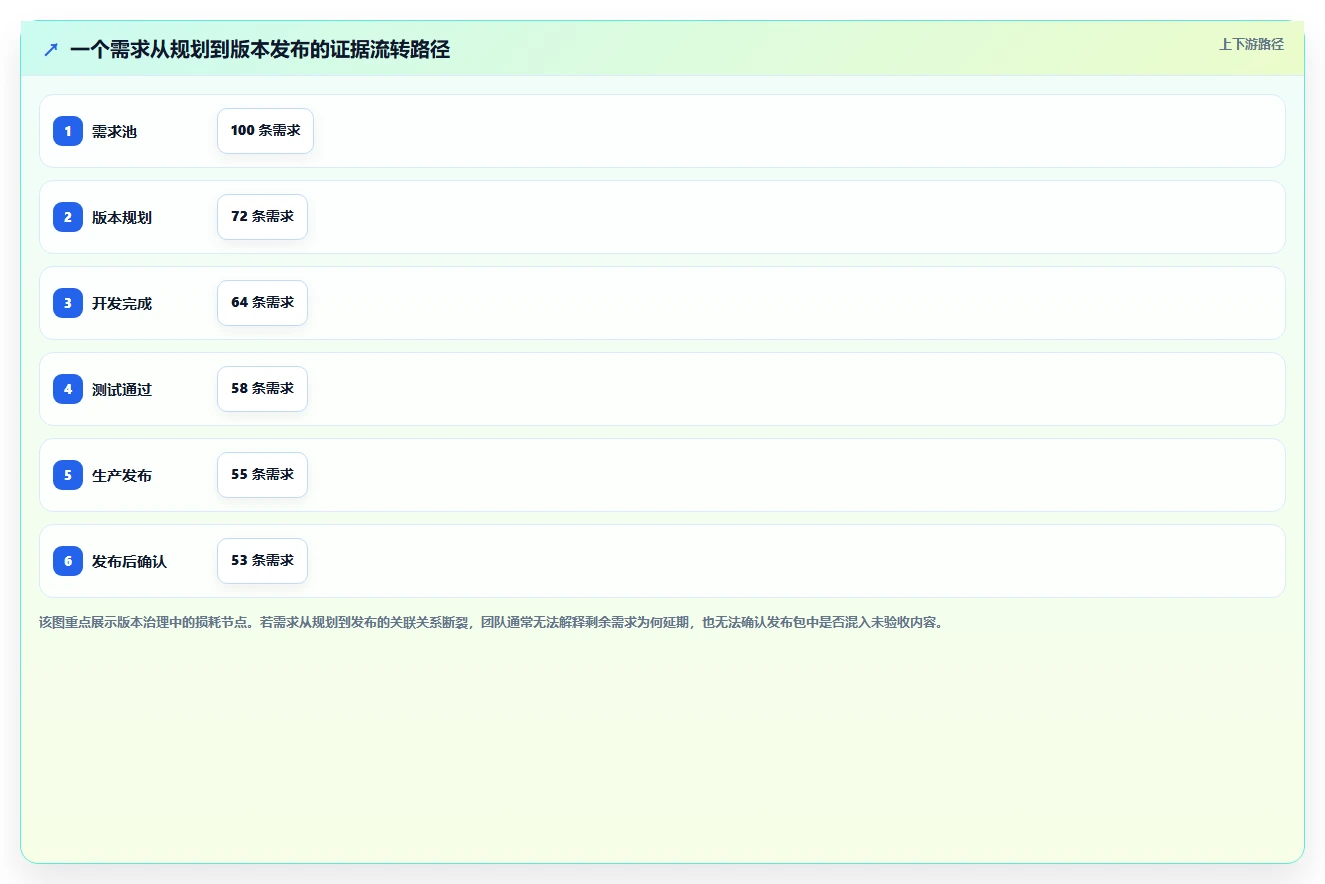The height and width of the screenshot is (884, 1325).
Task: Select the 需求池 stage label
Action: (114, 132)
